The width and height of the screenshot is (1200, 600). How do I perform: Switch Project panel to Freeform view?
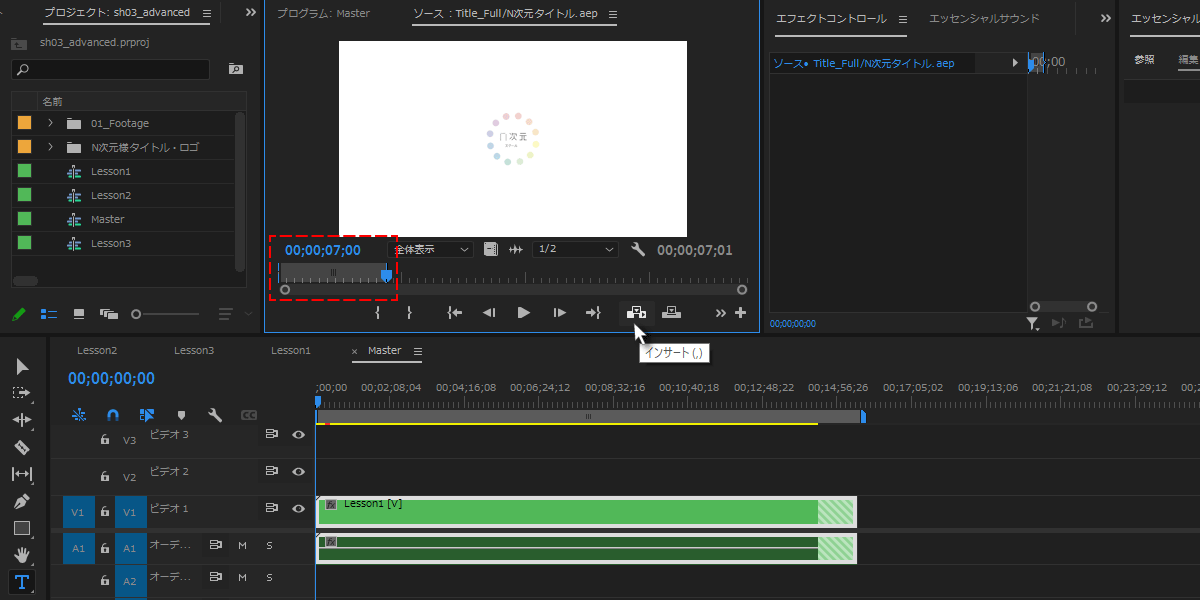(x=109, y=313)
